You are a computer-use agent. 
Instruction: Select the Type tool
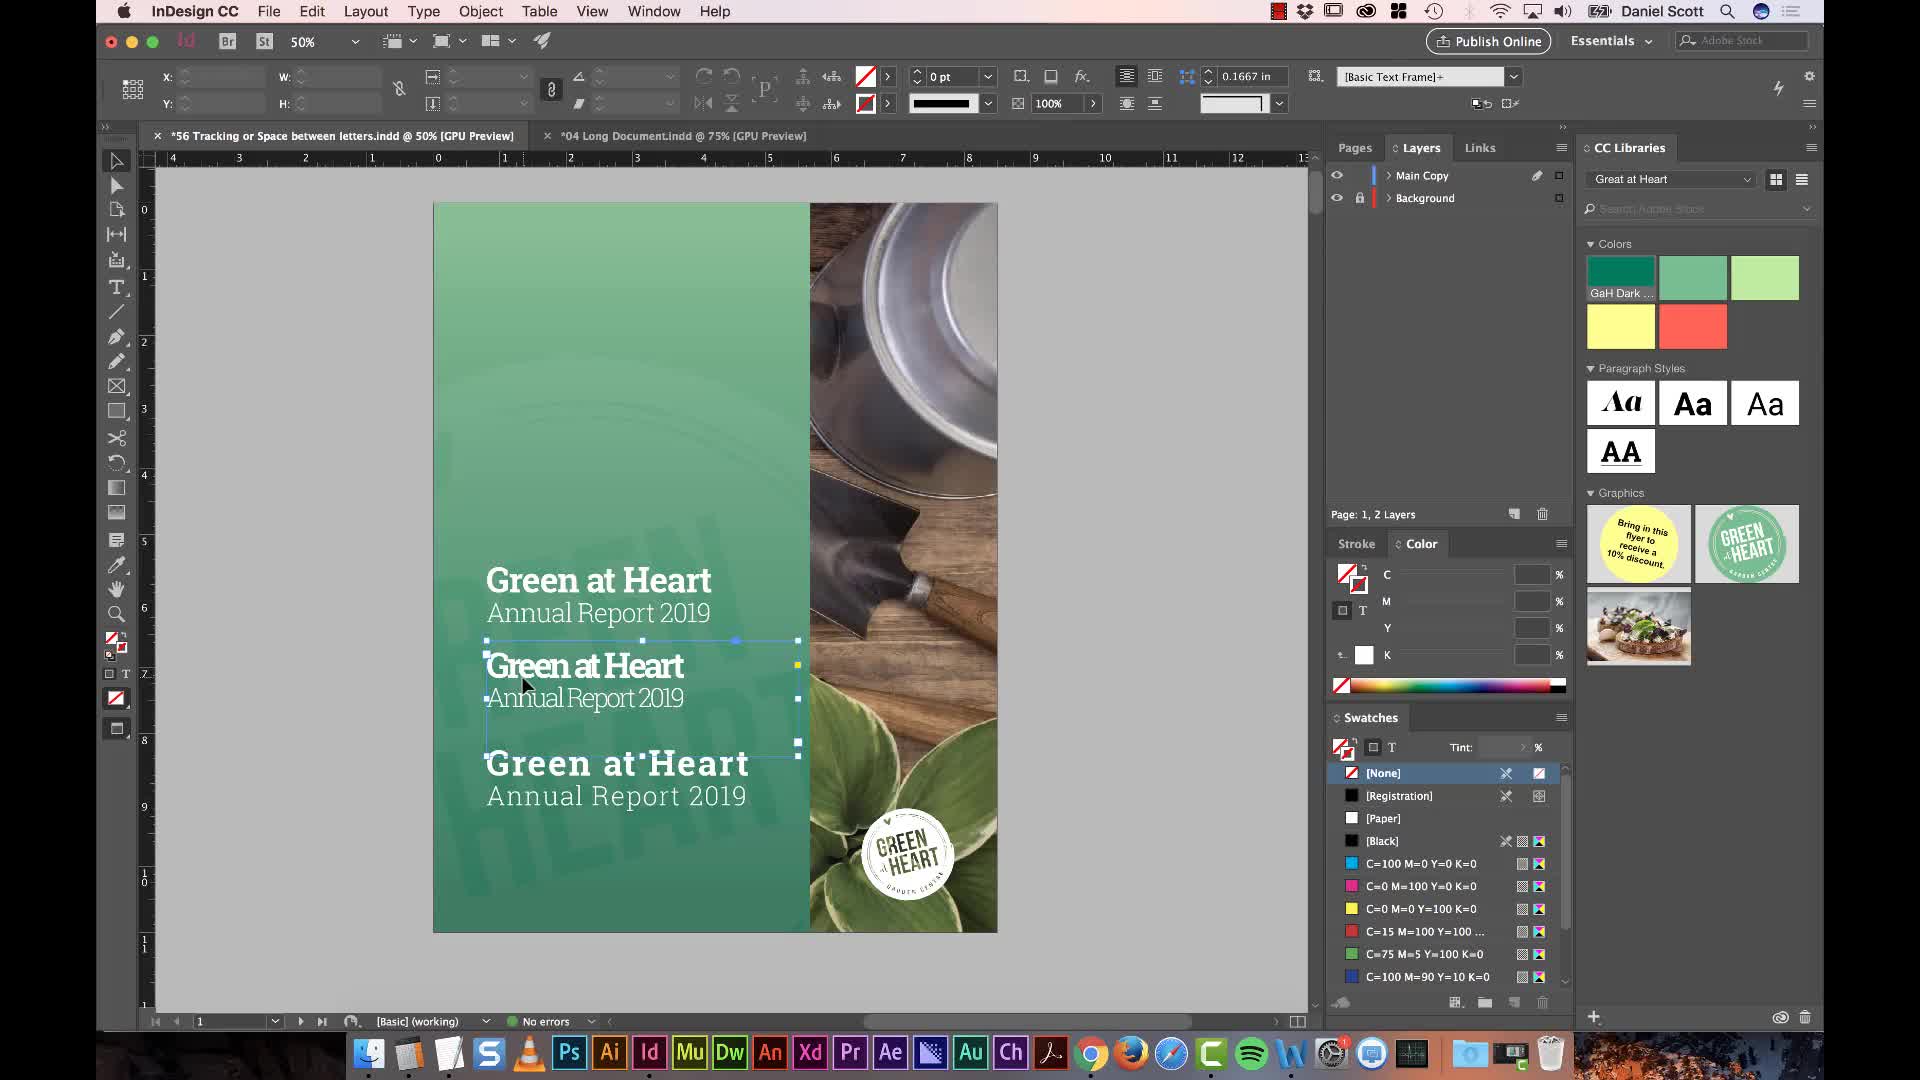(117, 287)
